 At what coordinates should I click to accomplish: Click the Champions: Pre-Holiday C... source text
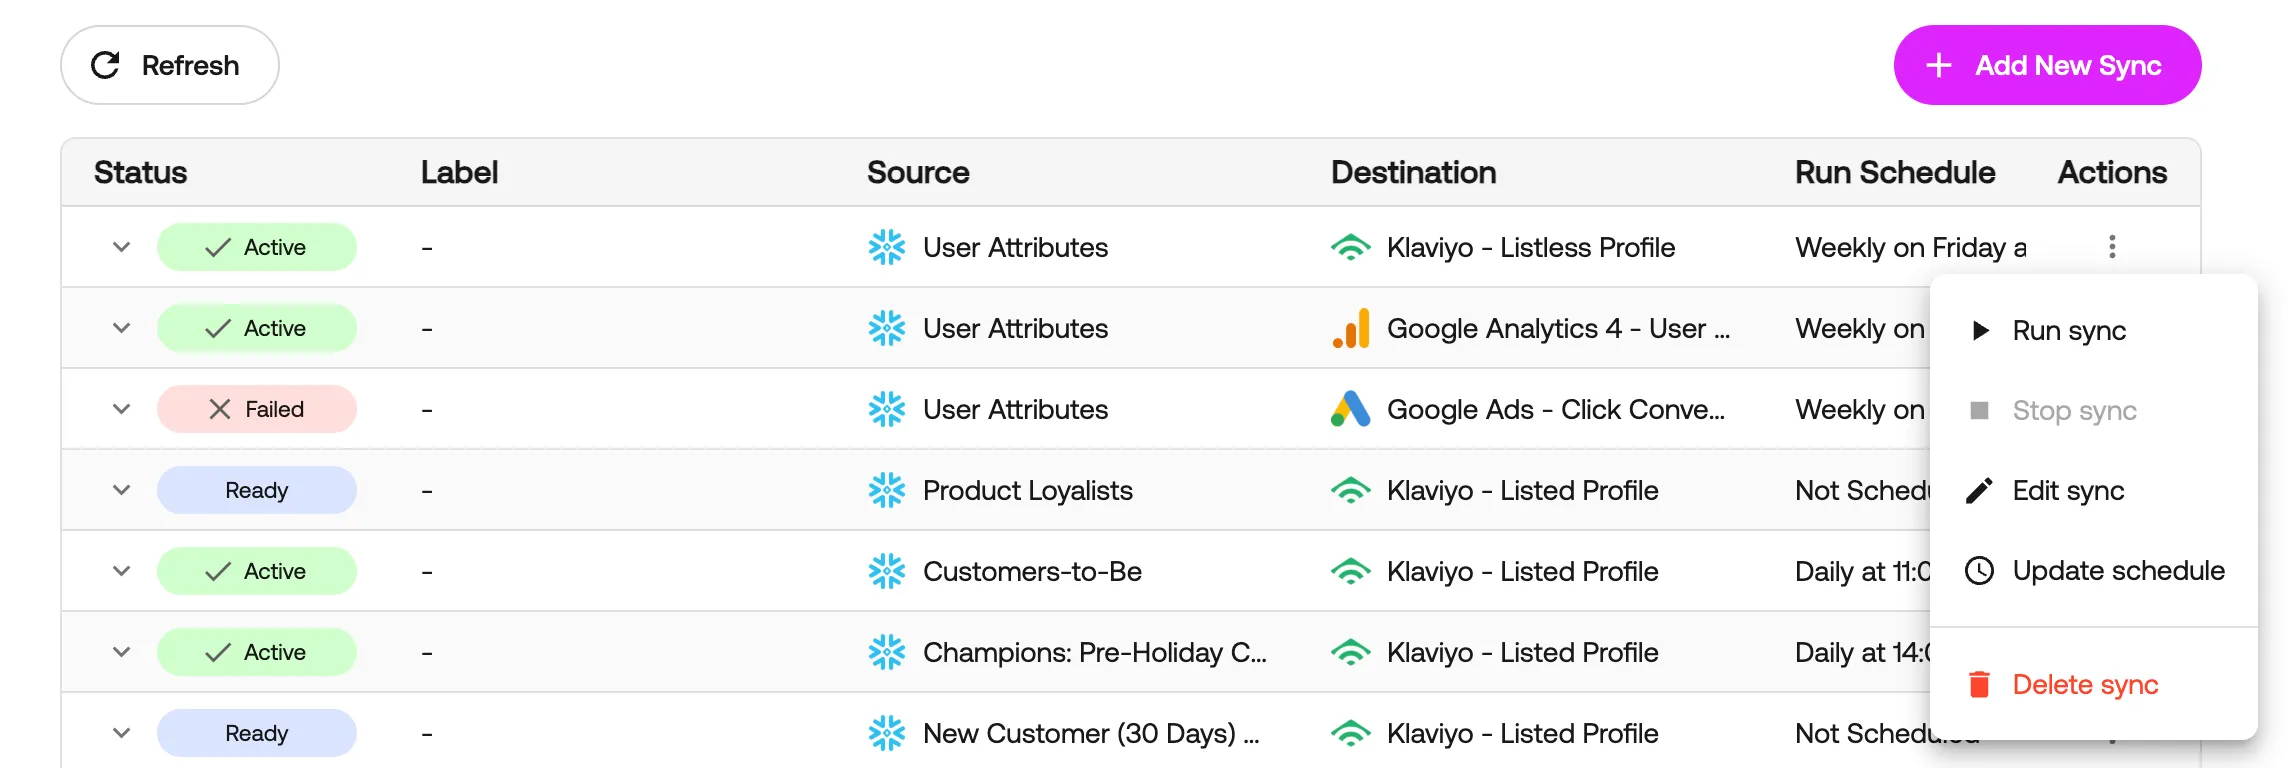1095,652
